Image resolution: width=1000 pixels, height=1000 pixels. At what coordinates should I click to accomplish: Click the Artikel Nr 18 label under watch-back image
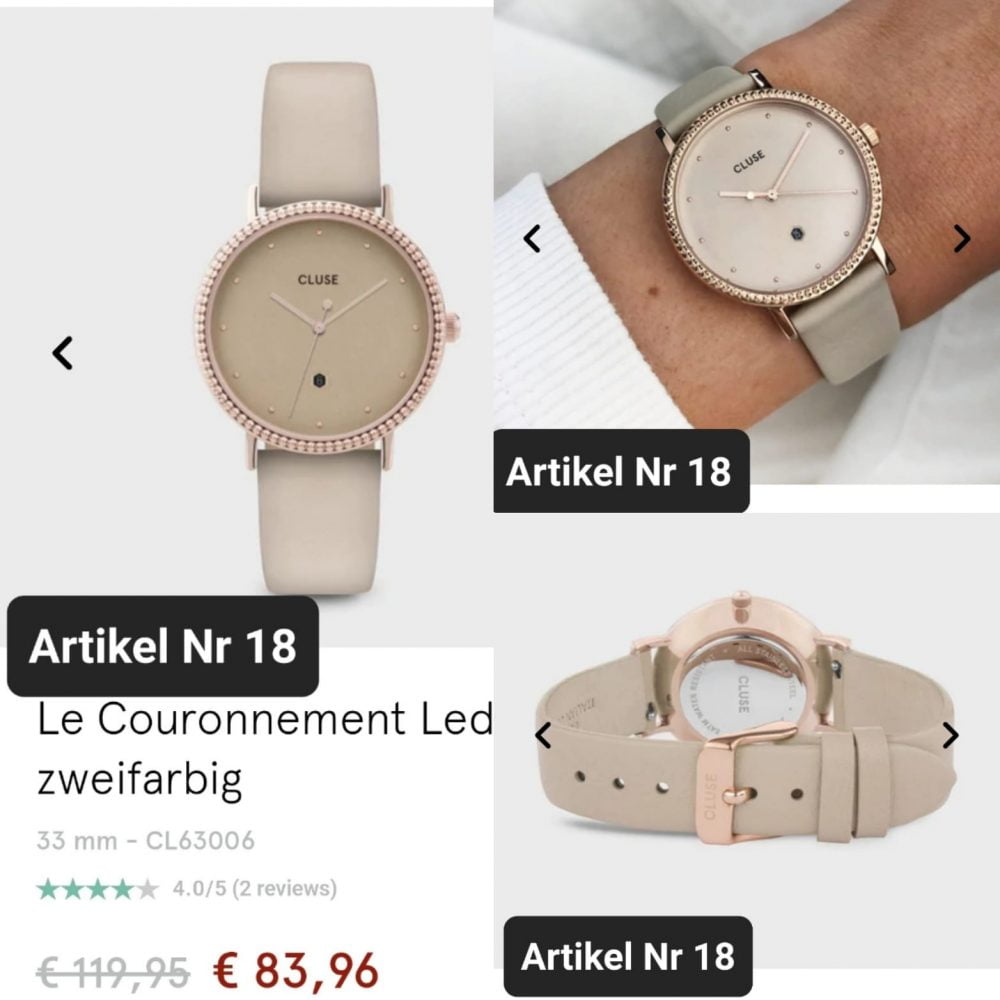coord(628,956)
